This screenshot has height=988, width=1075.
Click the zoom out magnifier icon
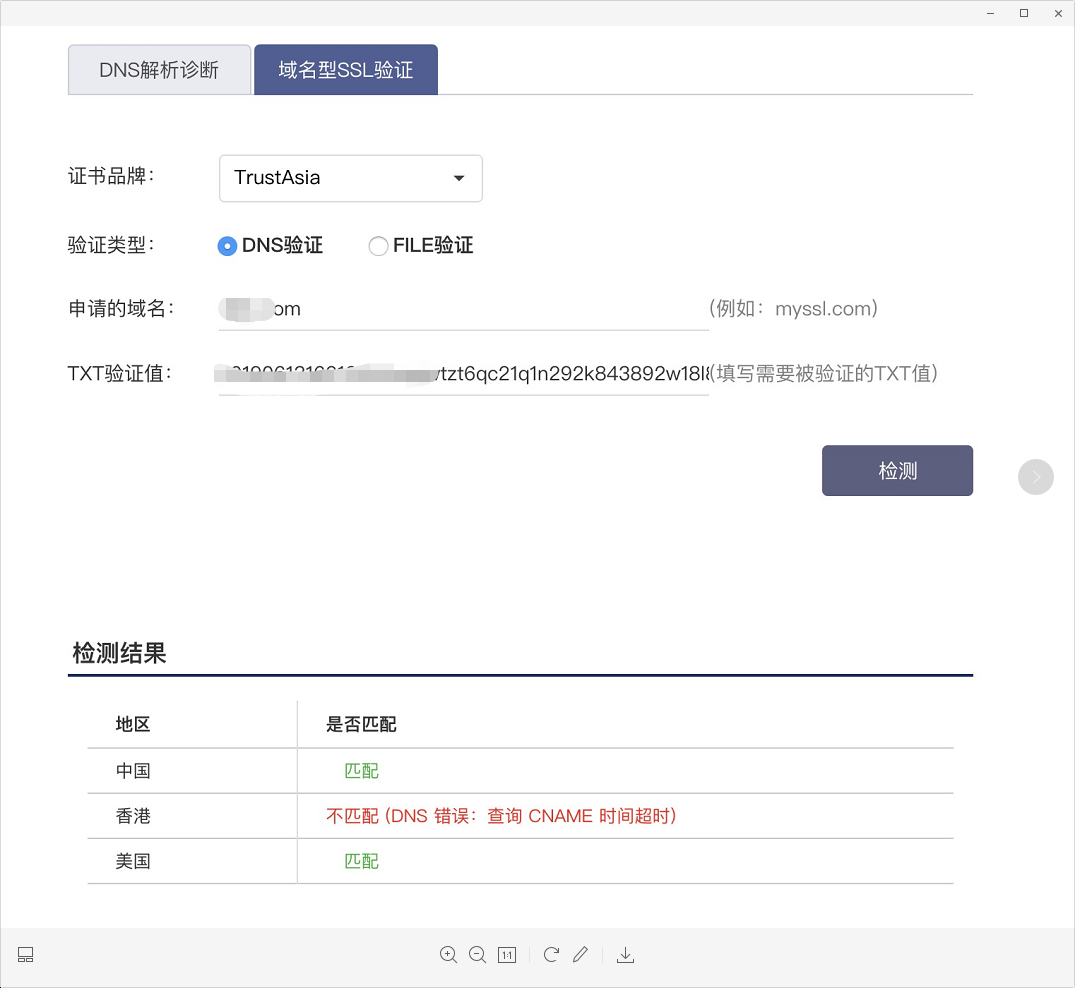click(477, 954)
